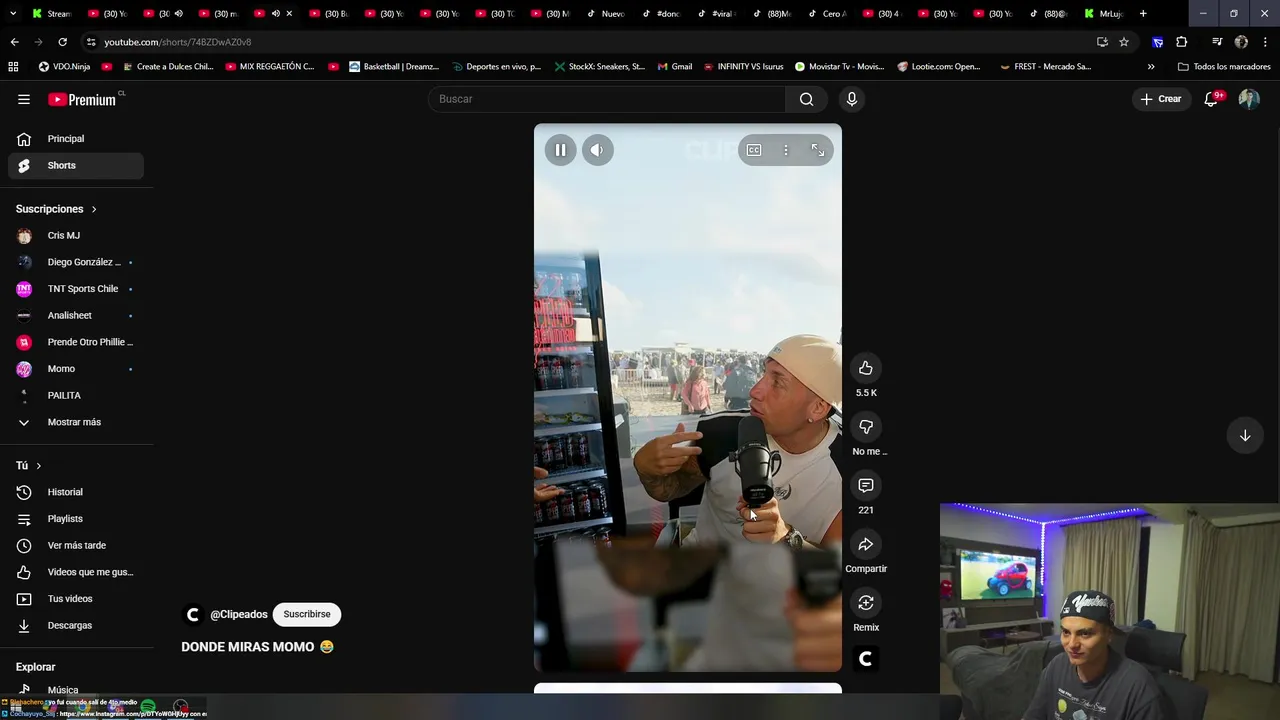Open Cris MJ subscription

(x=76, y=235)
